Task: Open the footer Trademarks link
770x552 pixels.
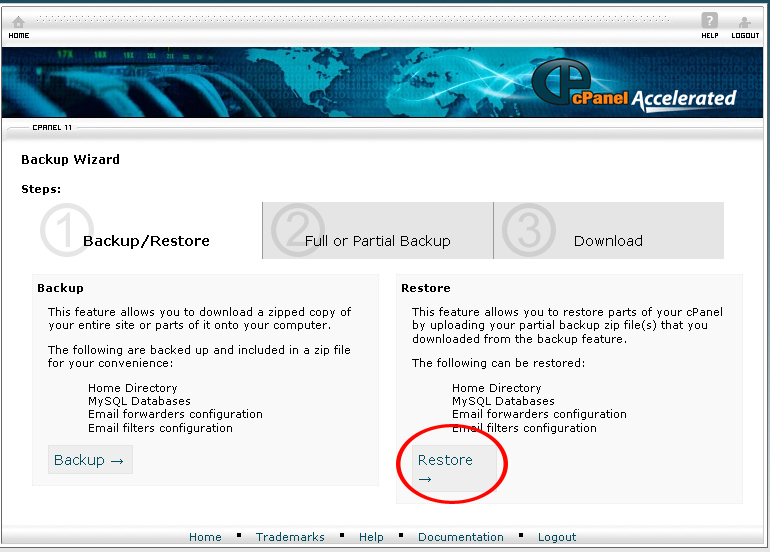Action: point(290,537)
